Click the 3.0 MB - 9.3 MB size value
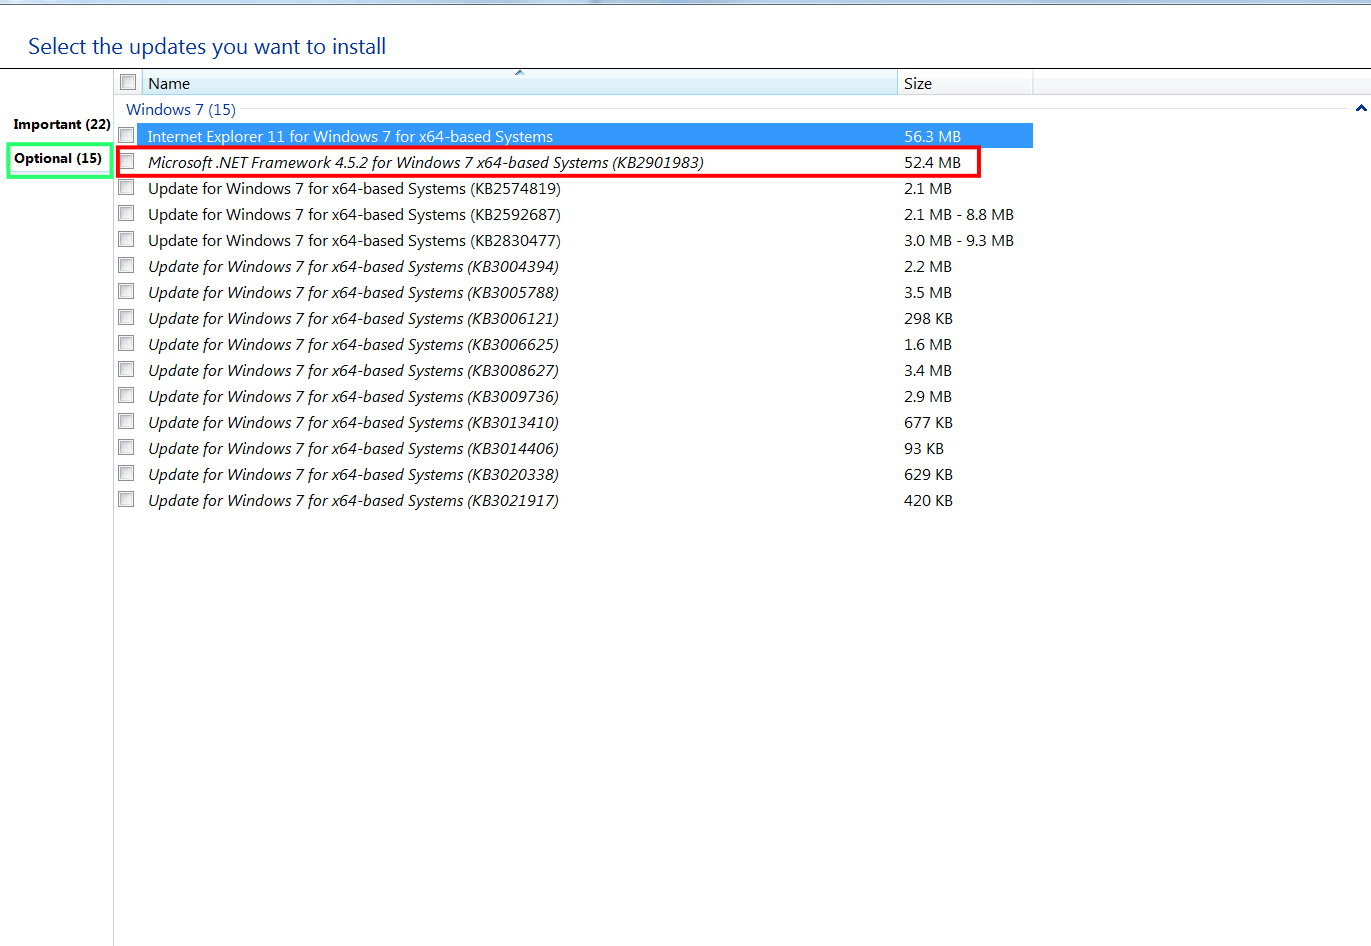1371x946 pixels. (959, 240)
